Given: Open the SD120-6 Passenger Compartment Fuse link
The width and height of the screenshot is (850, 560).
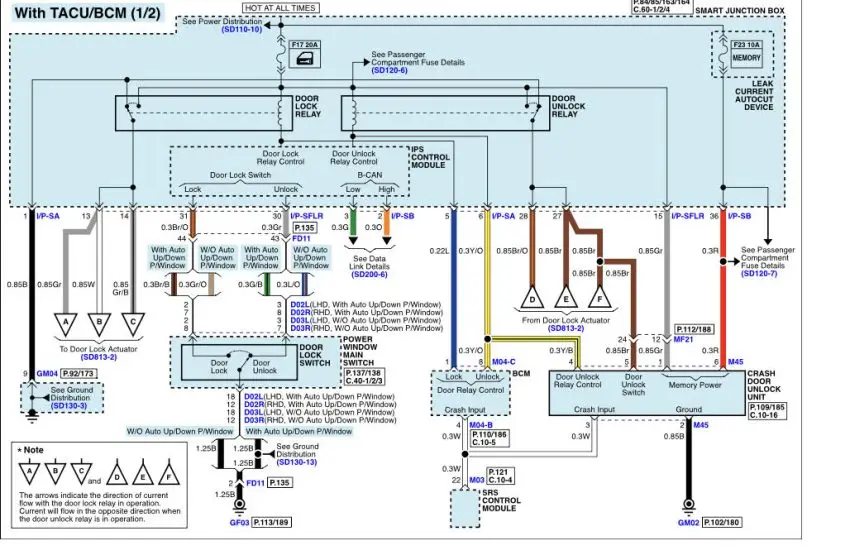Looking at the screenshot, I should (389, 71).
